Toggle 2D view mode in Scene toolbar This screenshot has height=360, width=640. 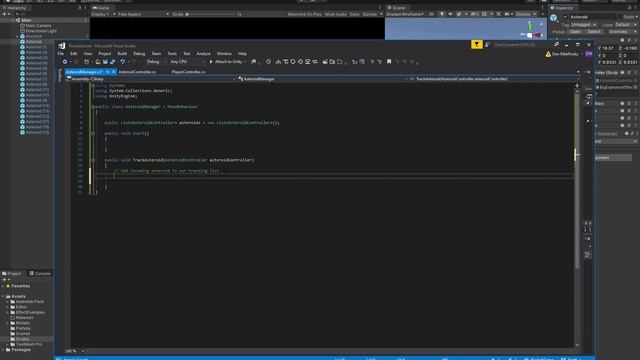click(x=431, y=14)
